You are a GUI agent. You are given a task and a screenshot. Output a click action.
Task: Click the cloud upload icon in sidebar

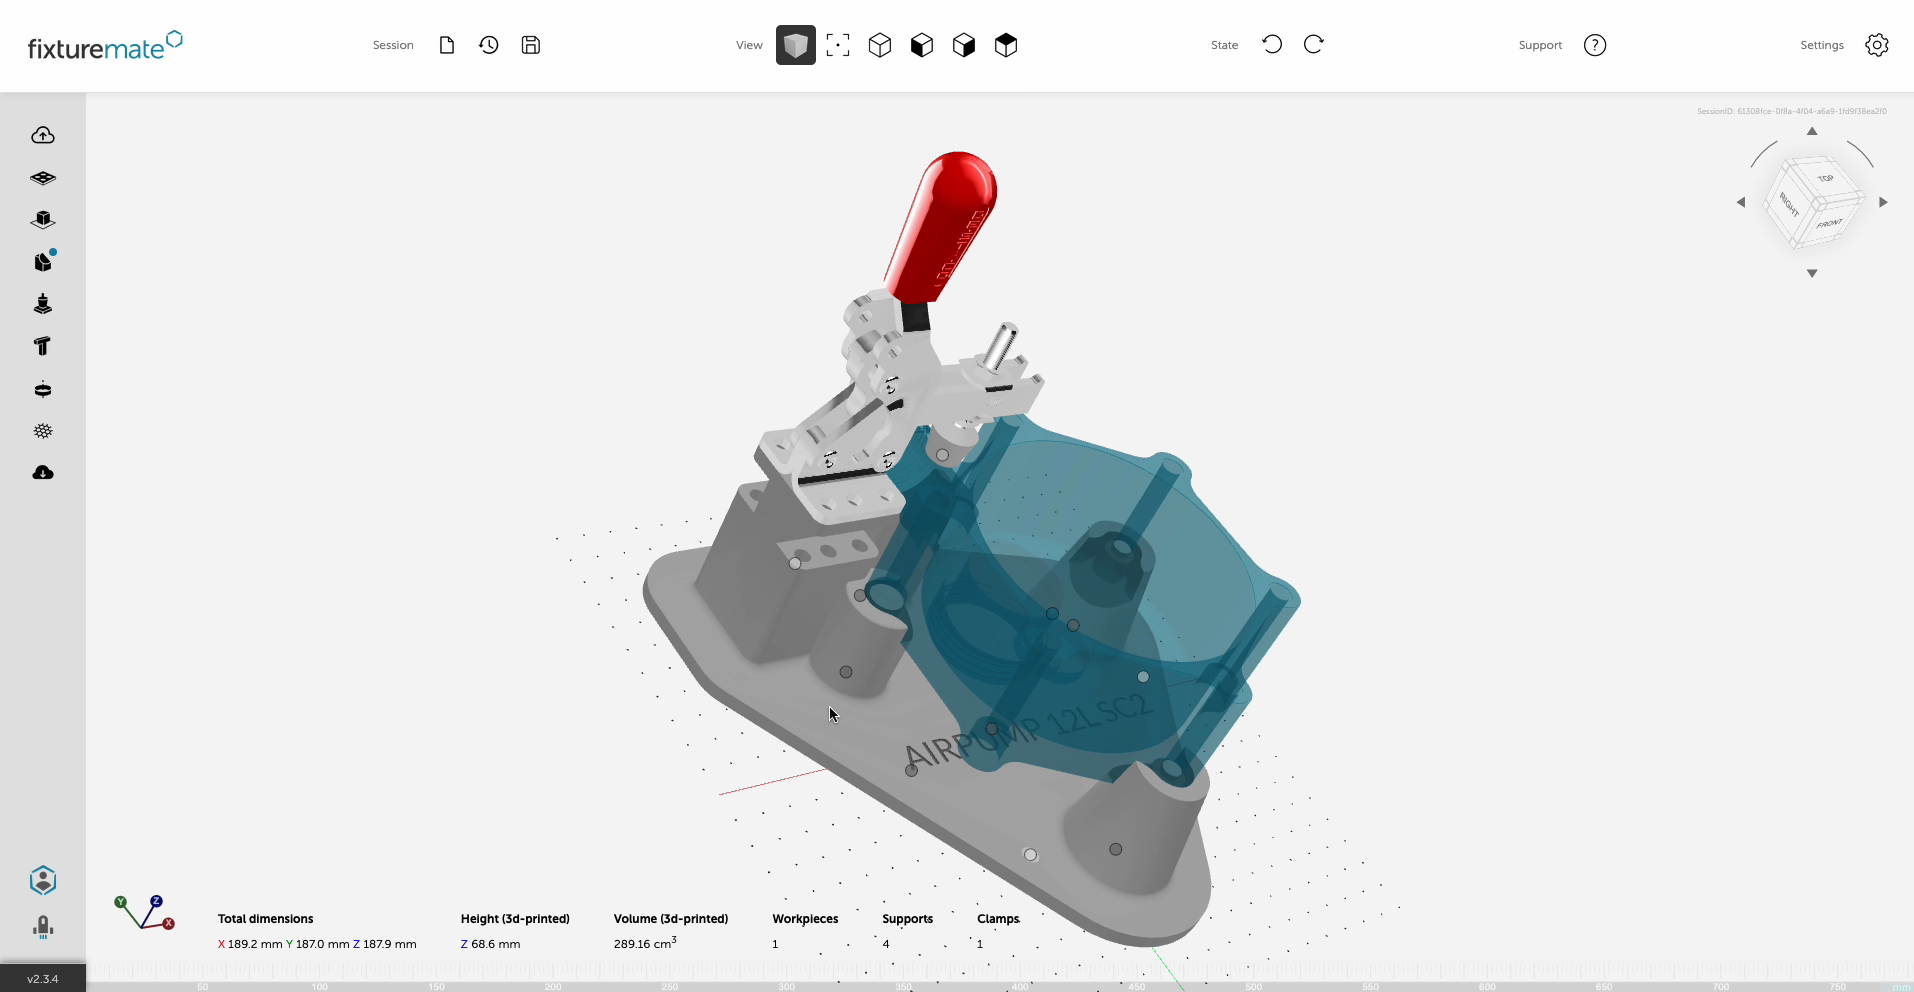43,135
